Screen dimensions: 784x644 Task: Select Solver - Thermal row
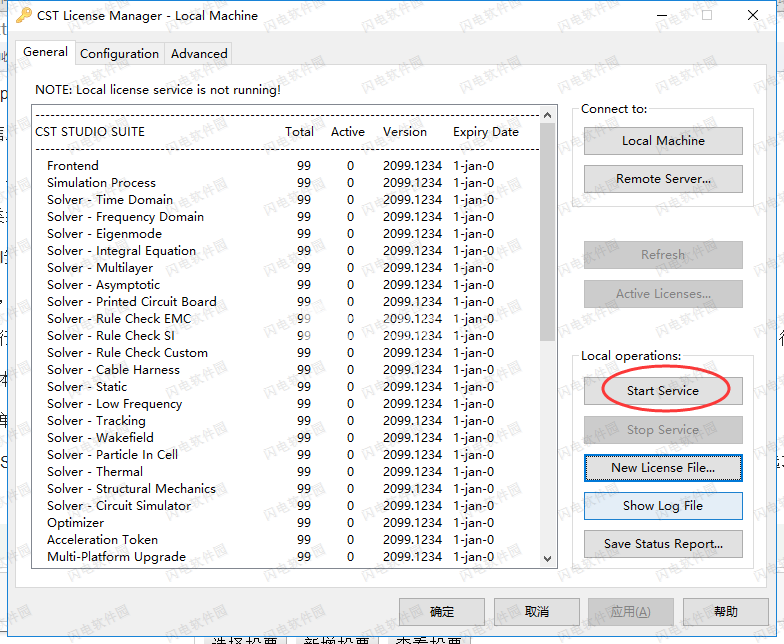[270, 472]
